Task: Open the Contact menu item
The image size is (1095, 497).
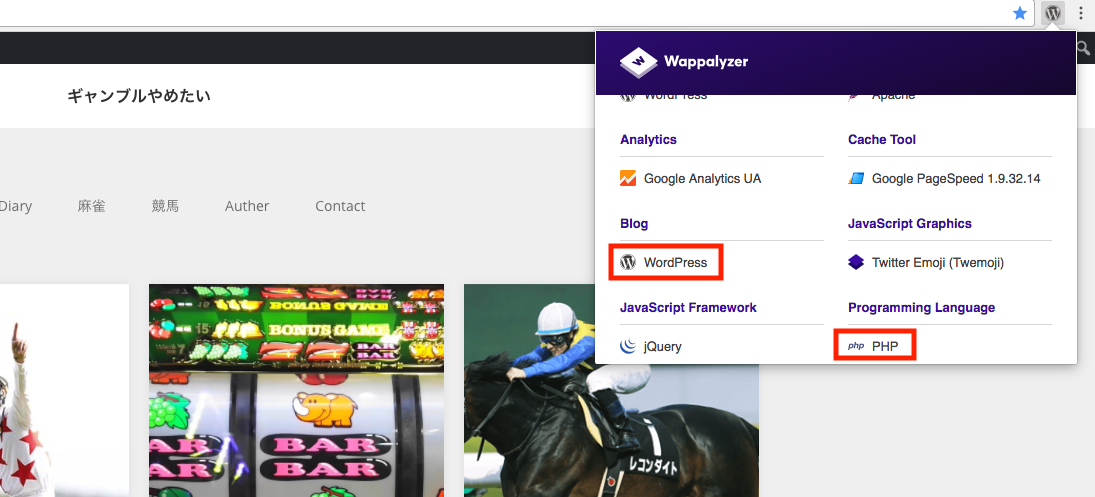Action: 340,206
